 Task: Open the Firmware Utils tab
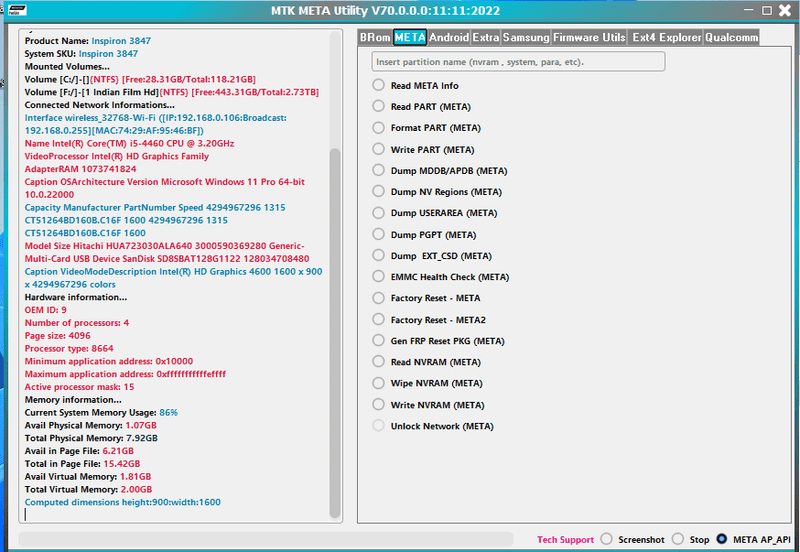(x=589, y=37)
